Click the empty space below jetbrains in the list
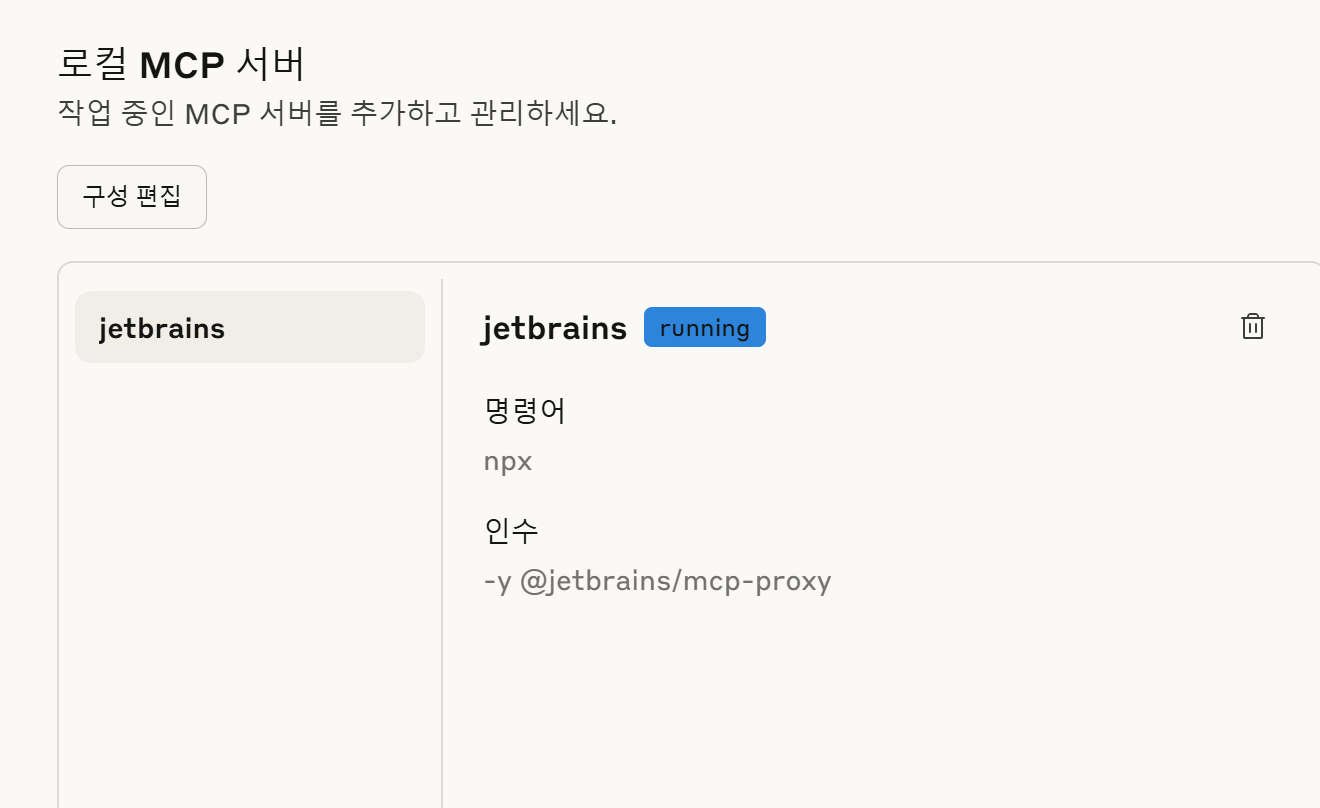The height and width of the screenshot is (808, 1320). (x=250, y=580)
